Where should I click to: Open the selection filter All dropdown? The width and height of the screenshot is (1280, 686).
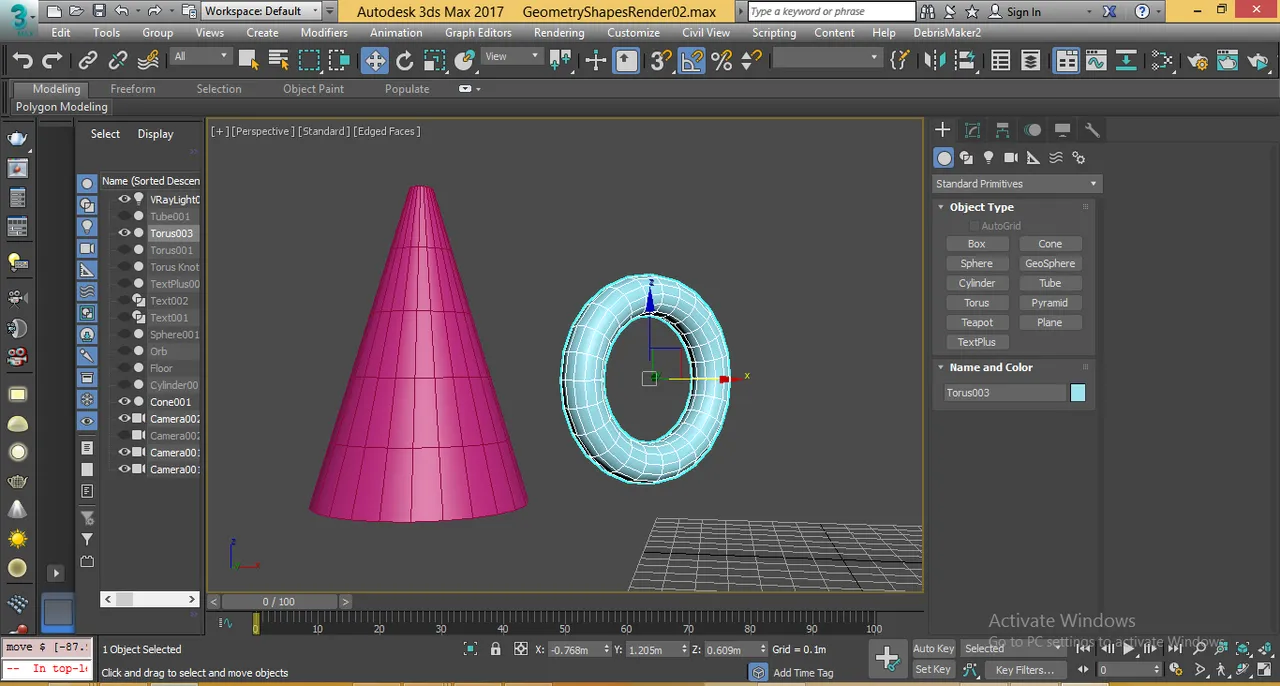201,56
